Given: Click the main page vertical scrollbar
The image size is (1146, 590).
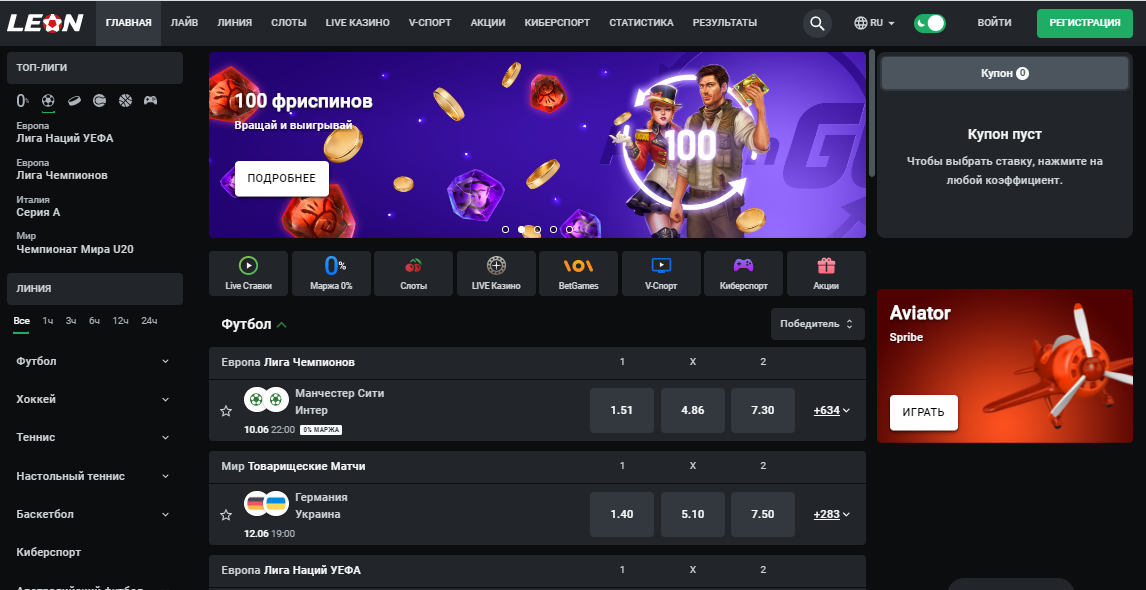Looking at the screenshot, I should coord(871,113).
